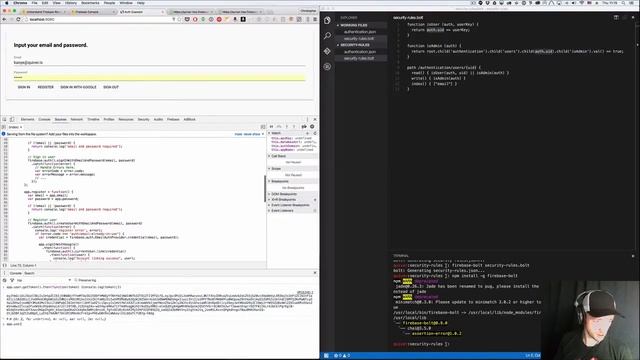Open the console filter

pyautogui.click(x=12, y=280)
